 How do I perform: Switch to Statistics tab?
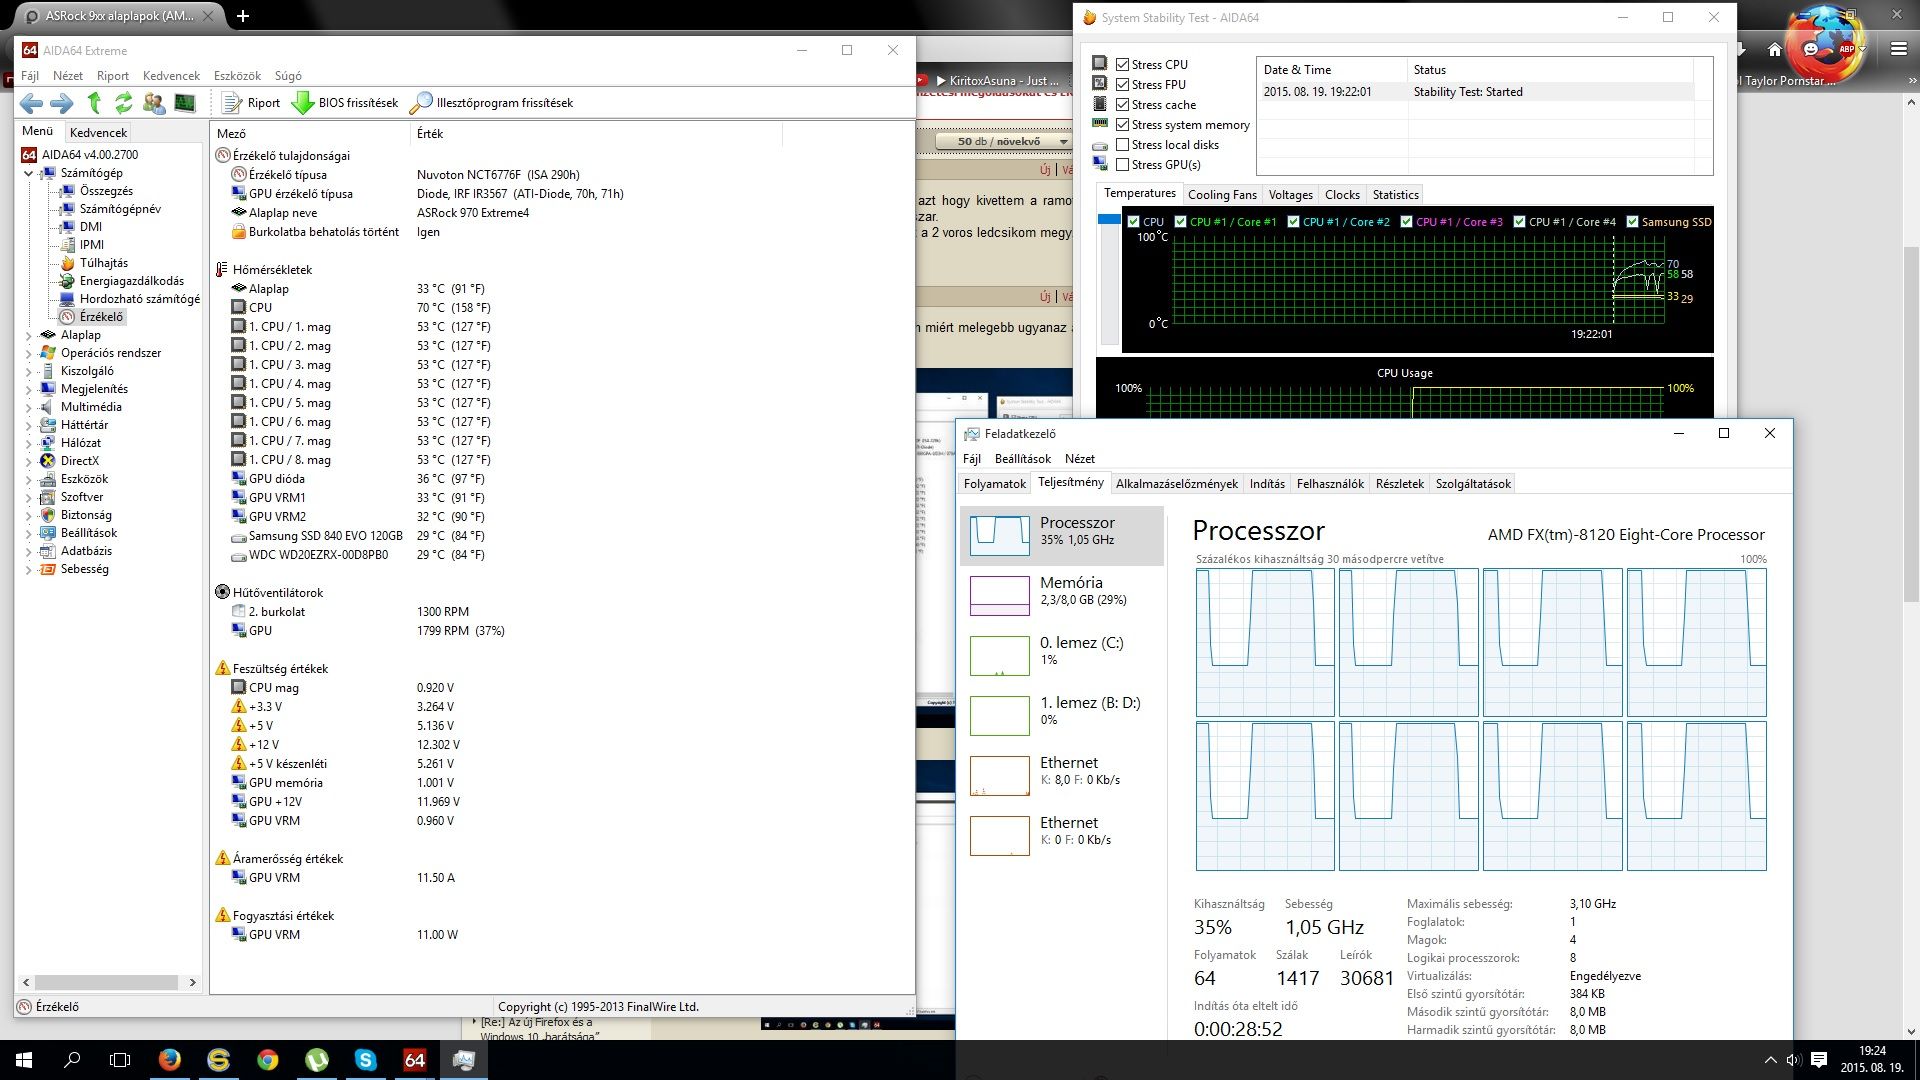1395,195
